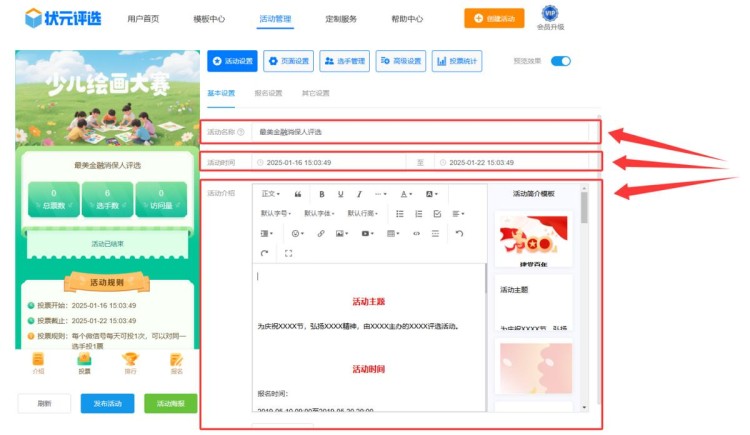Open the 默认字体 font family dropdown
The image size is (750, 435).
pos(319,214)
